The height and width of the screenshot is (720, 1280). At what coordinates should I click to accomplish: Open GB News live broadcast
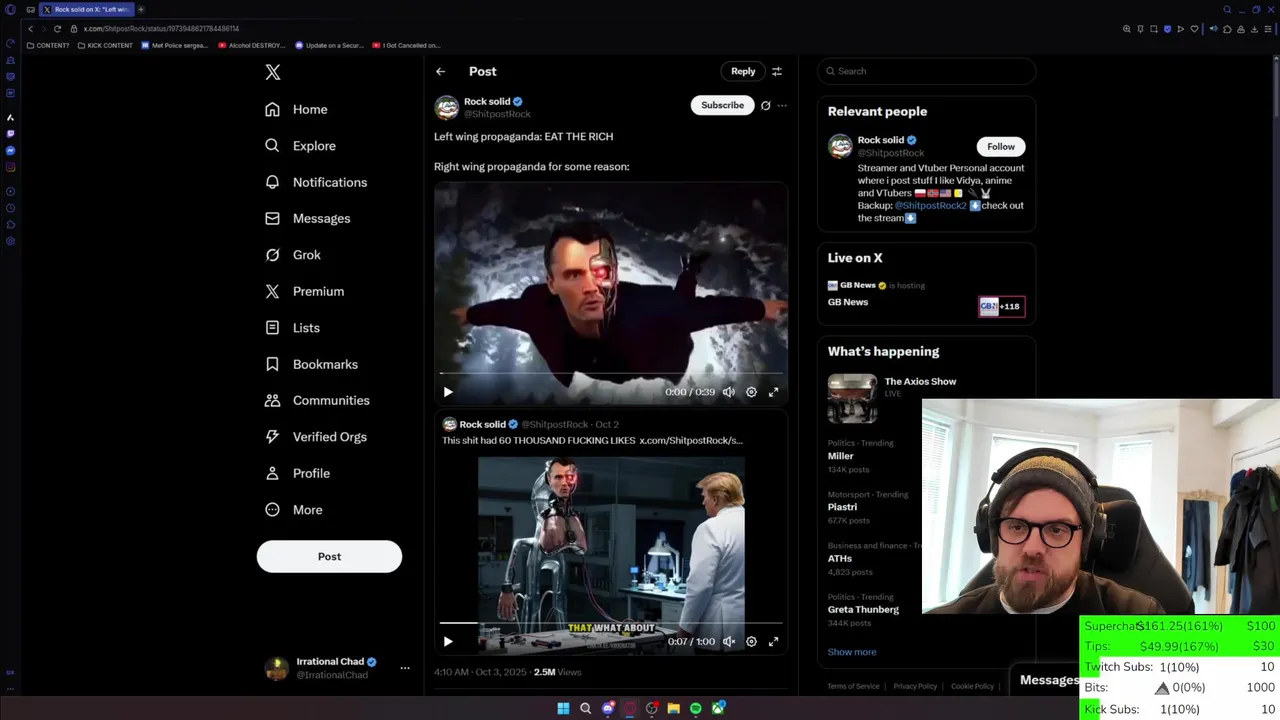tap(926, 295)
